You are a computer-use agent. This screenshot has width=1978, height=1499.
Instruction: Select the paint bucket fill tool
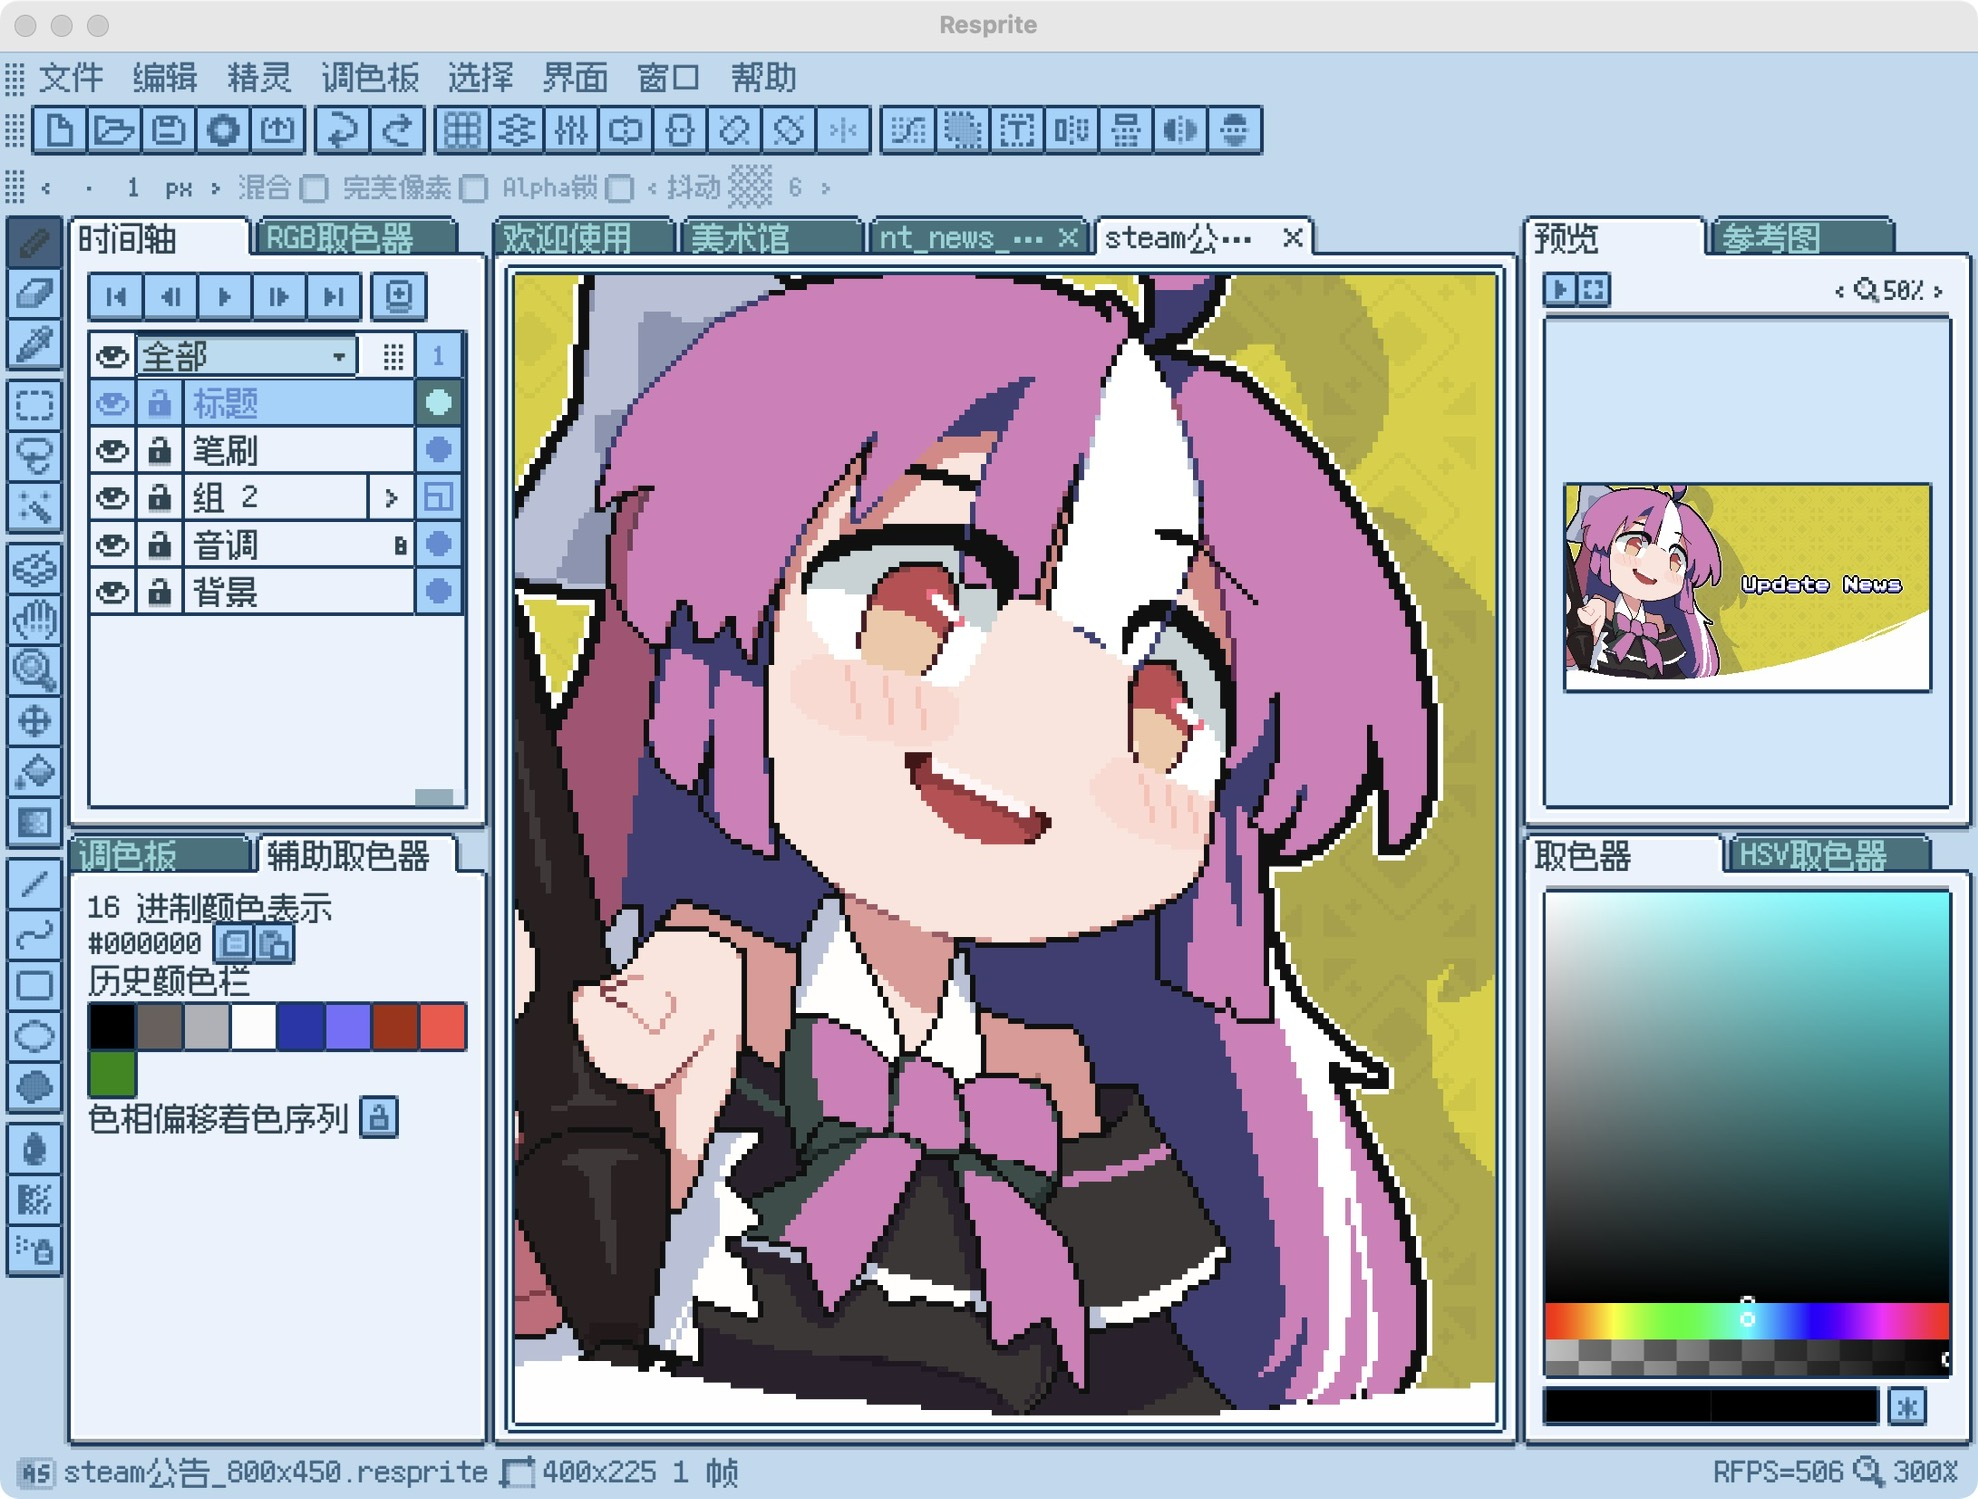(x=34, y=771)
